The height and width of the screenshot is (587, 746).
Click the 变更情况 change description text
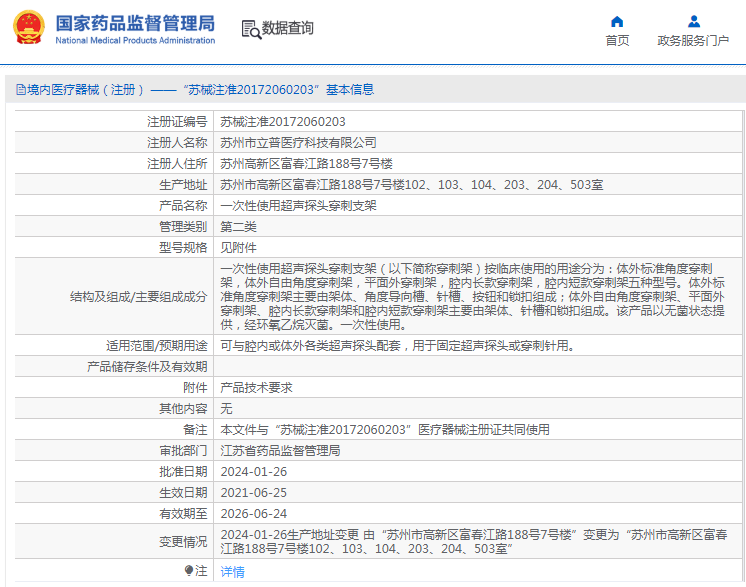click(x=474, y=541)
